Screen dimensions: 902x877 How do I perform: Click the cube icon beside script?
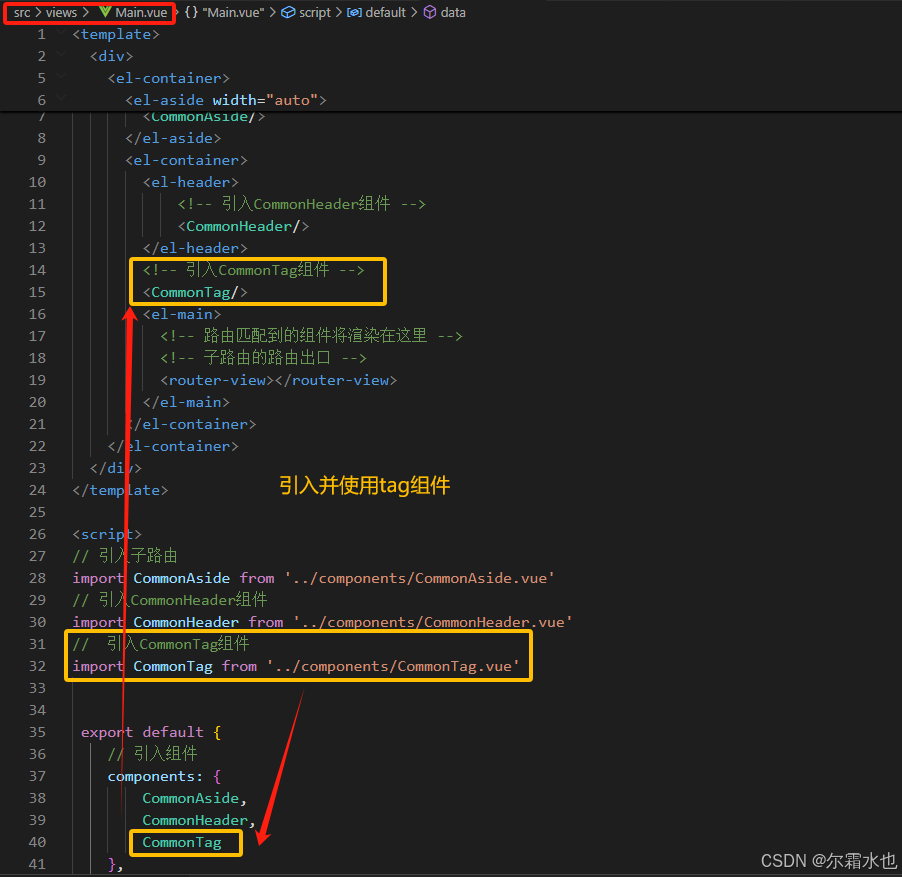[x=288, y=12]
